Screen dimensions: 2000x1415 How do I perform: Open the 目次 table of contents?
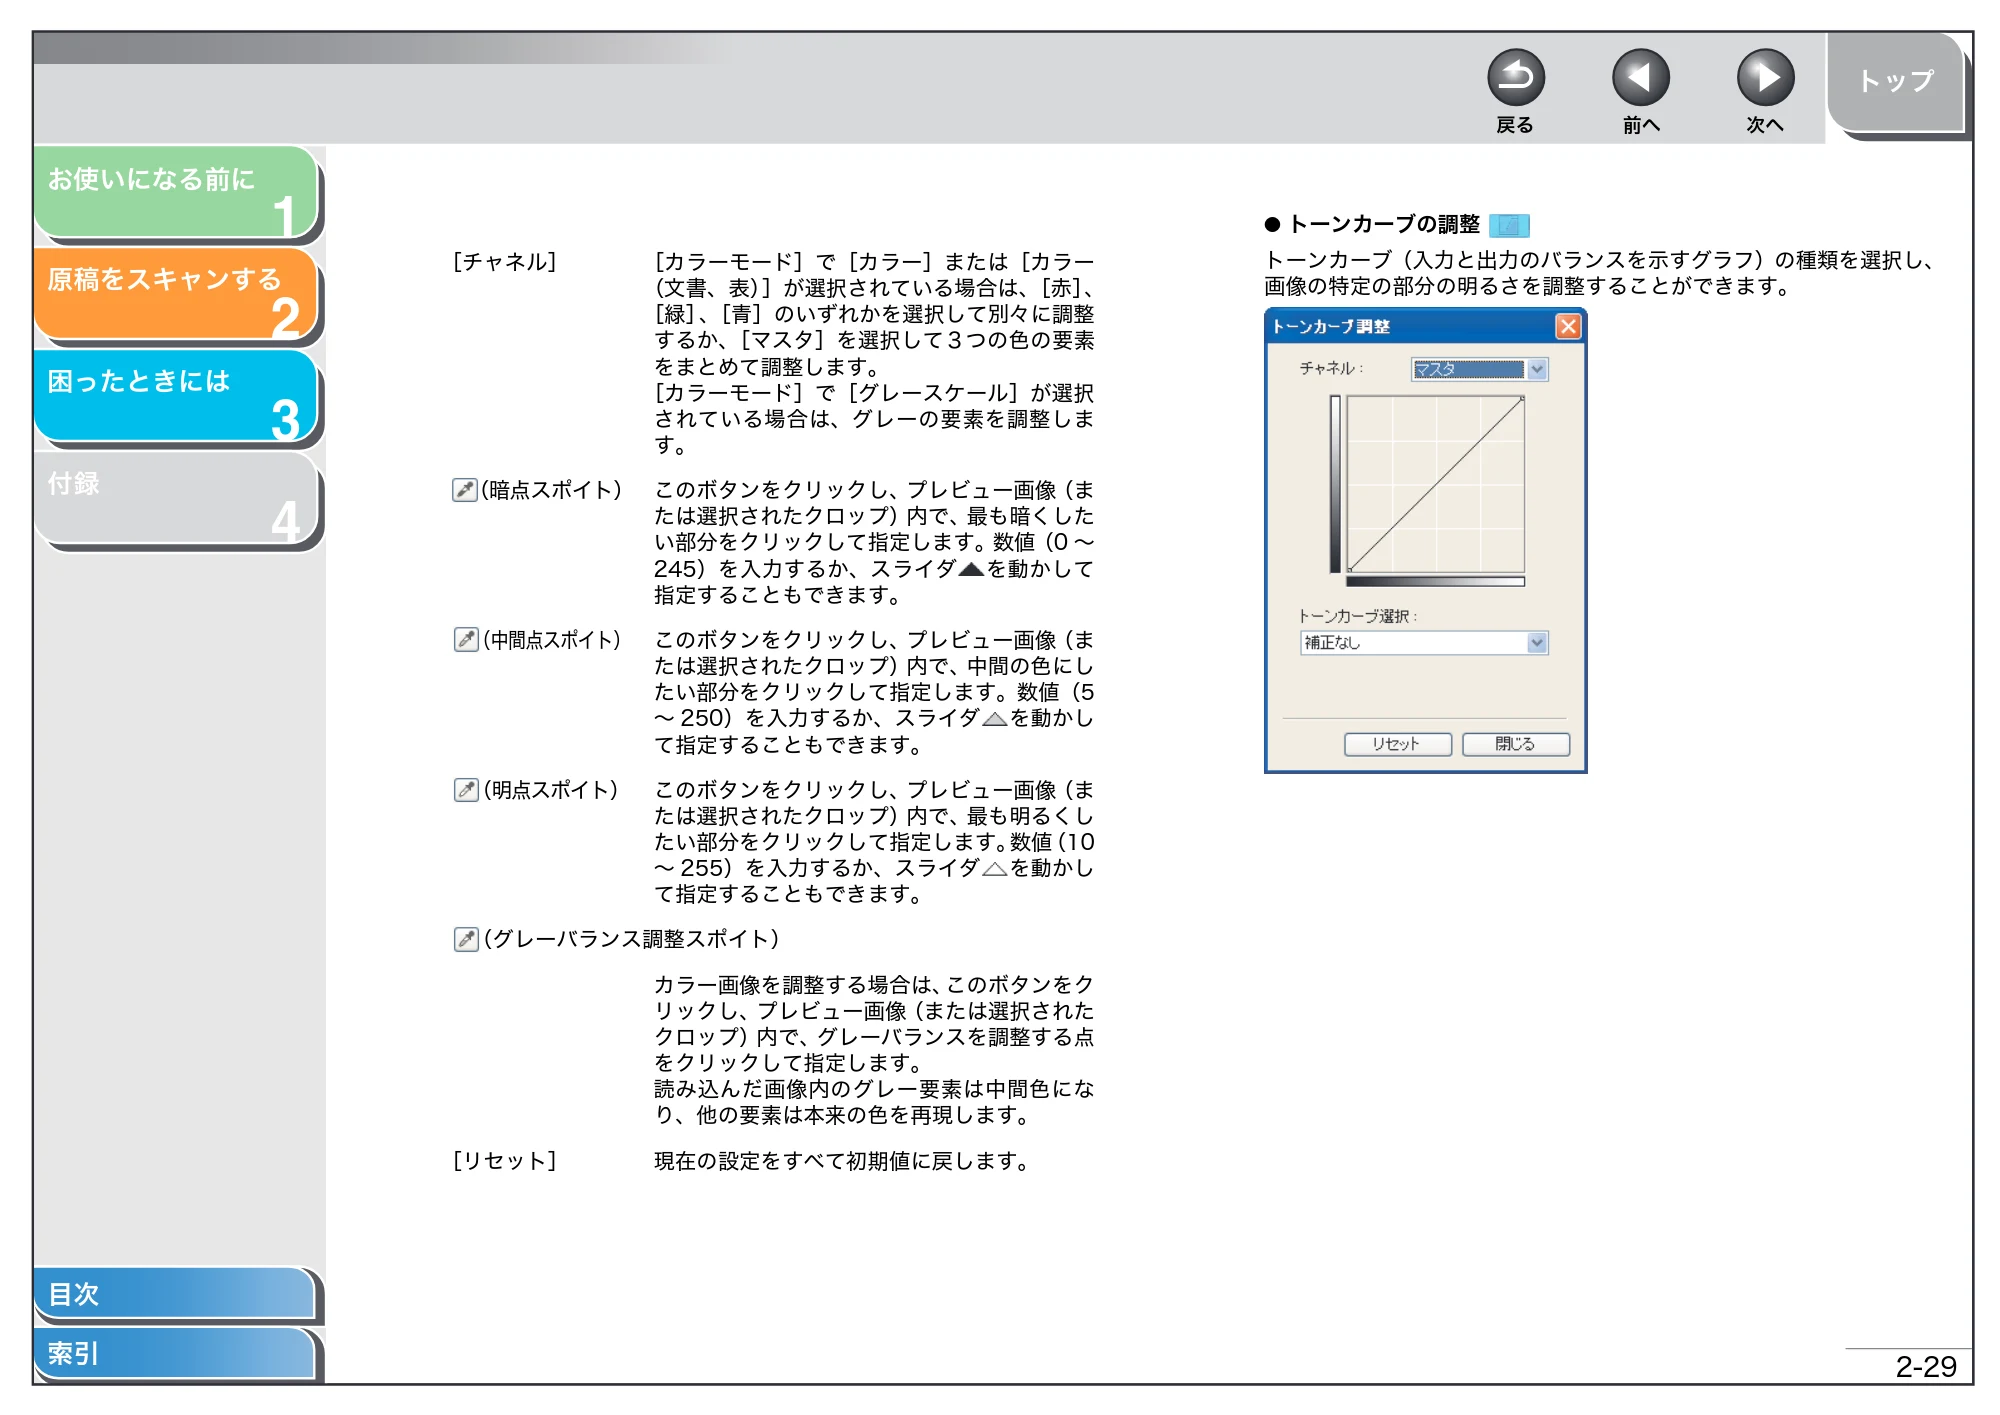pyautogui.click(x=176, y=1294)
